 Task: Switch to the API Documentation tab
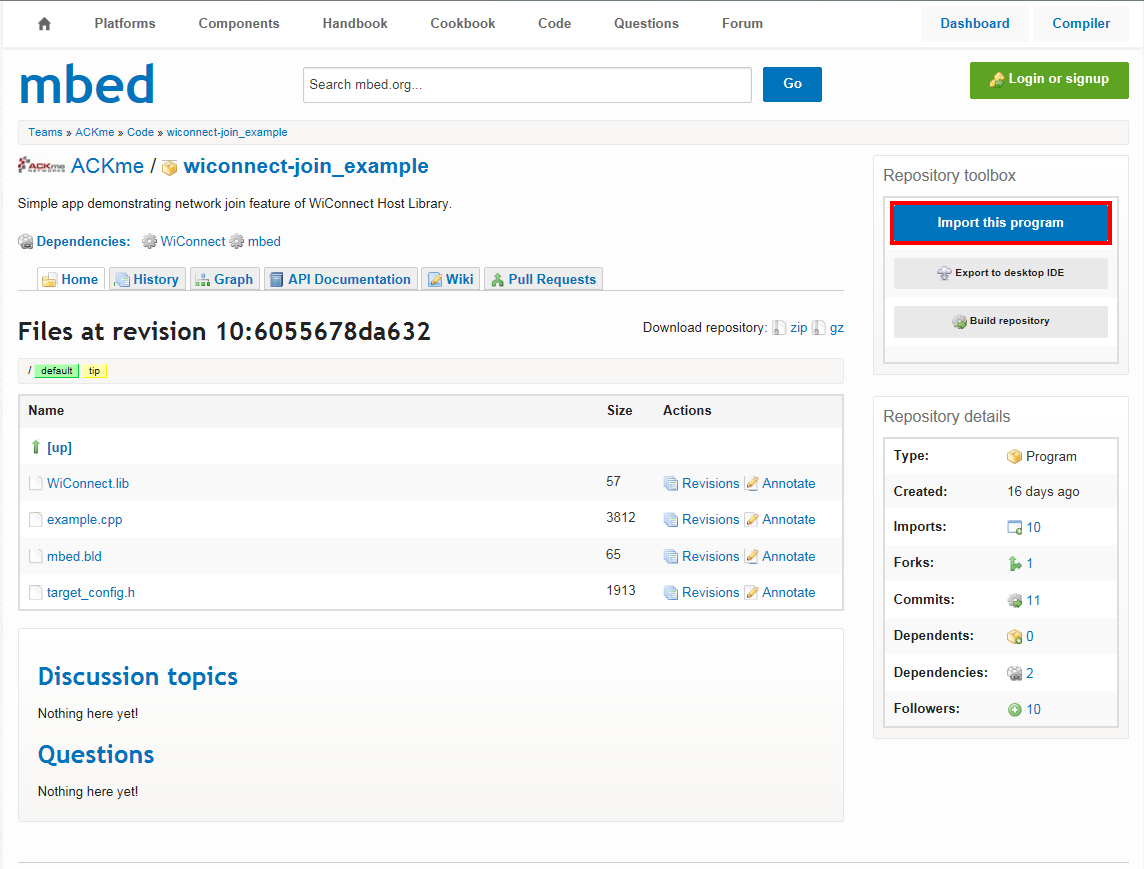(340, 279)
